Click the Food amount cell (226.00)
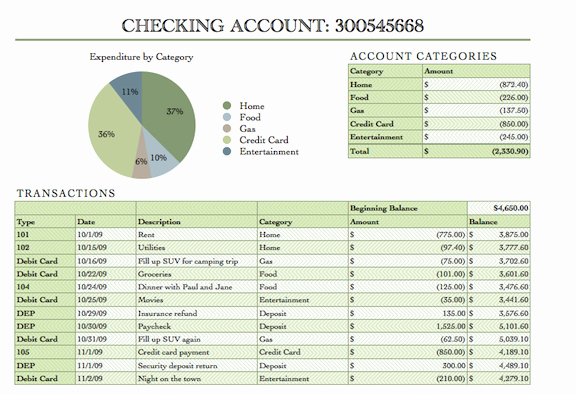The width and height of the screenshot is (576, 394). coord(476,97)
